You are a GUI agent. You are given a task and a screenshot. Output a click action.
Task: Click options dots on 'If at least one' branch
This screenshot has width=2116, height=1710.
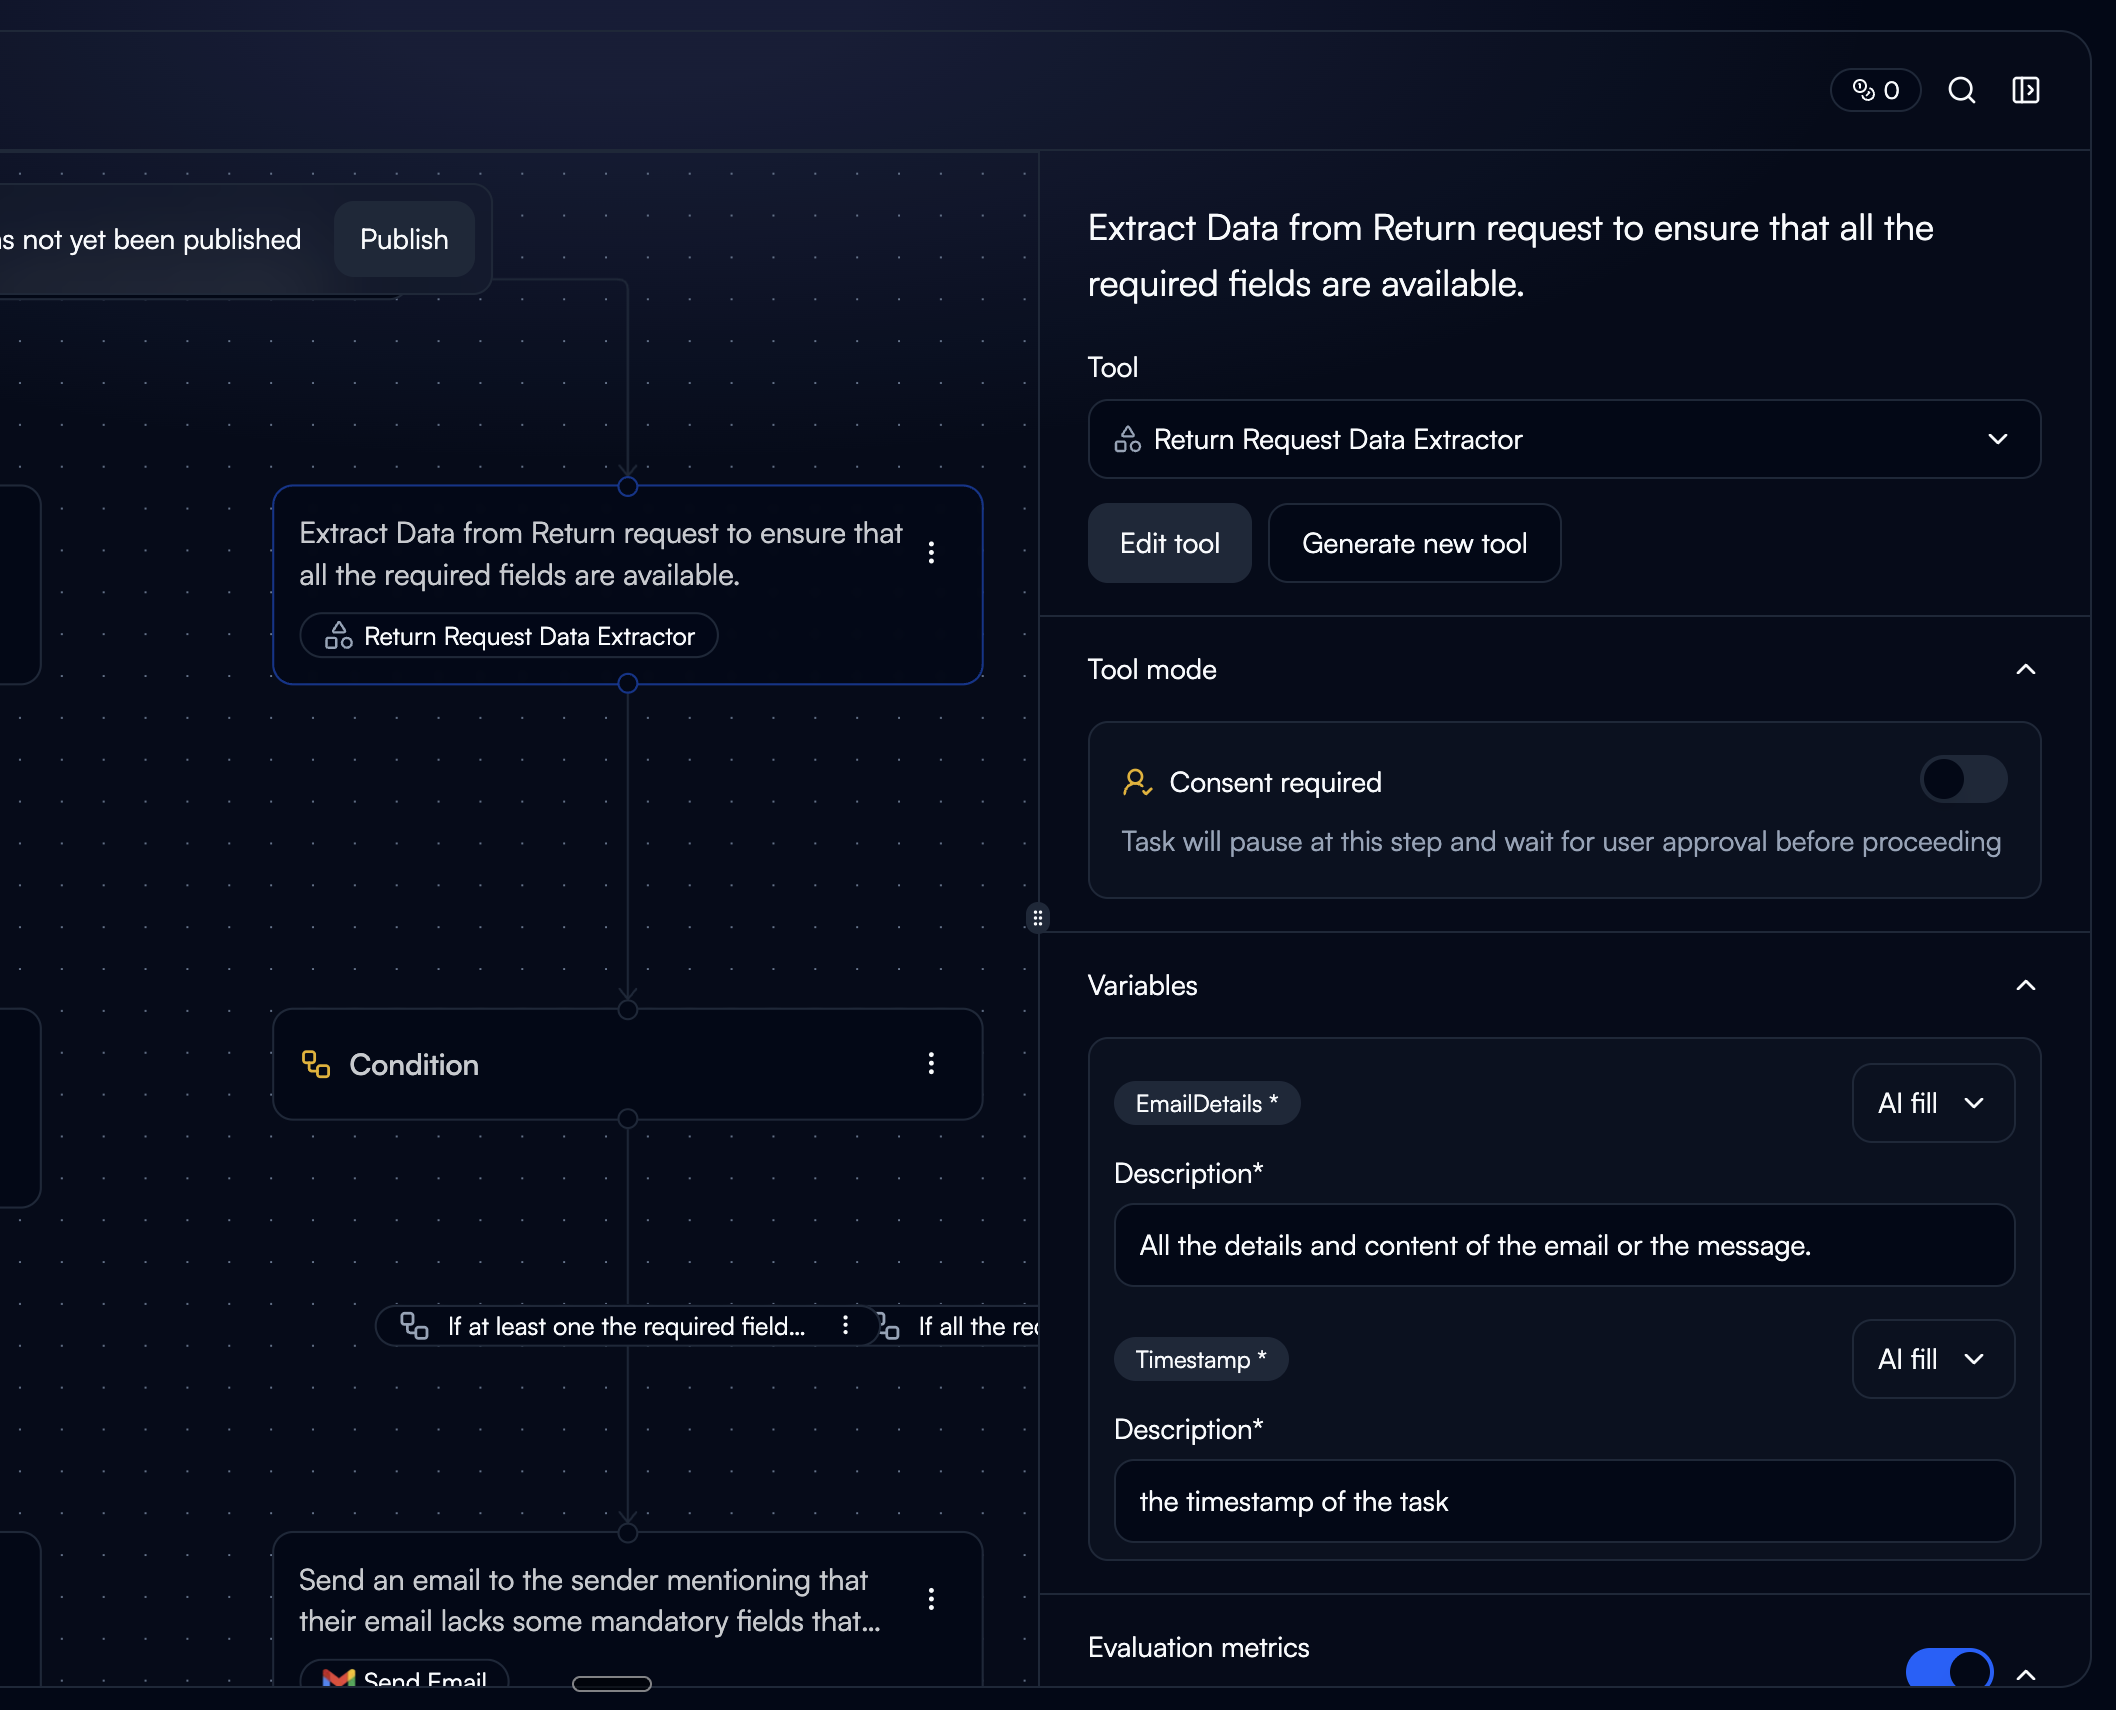pyautogui.click(x=846, y=1325)
